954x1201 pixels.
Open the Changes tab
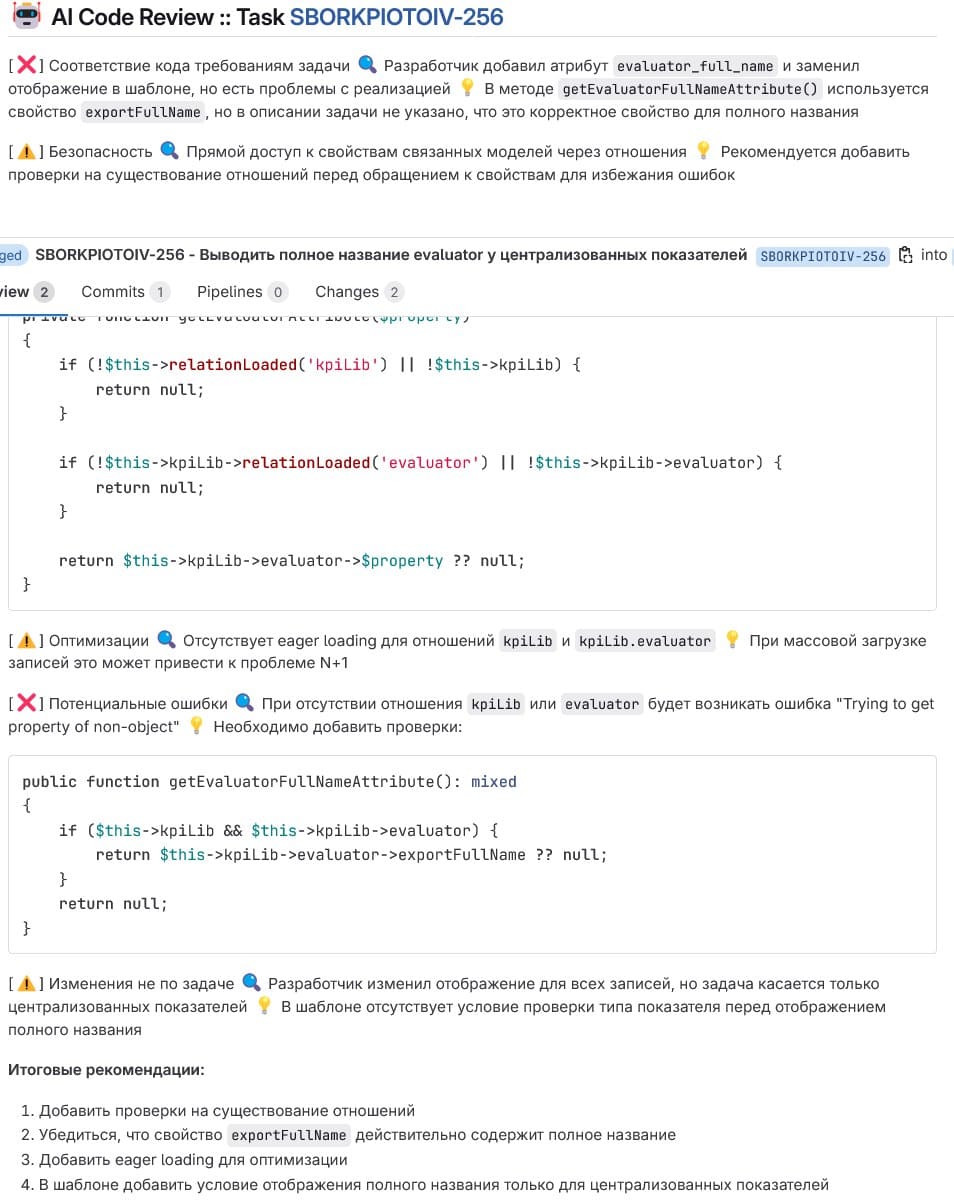347,292
